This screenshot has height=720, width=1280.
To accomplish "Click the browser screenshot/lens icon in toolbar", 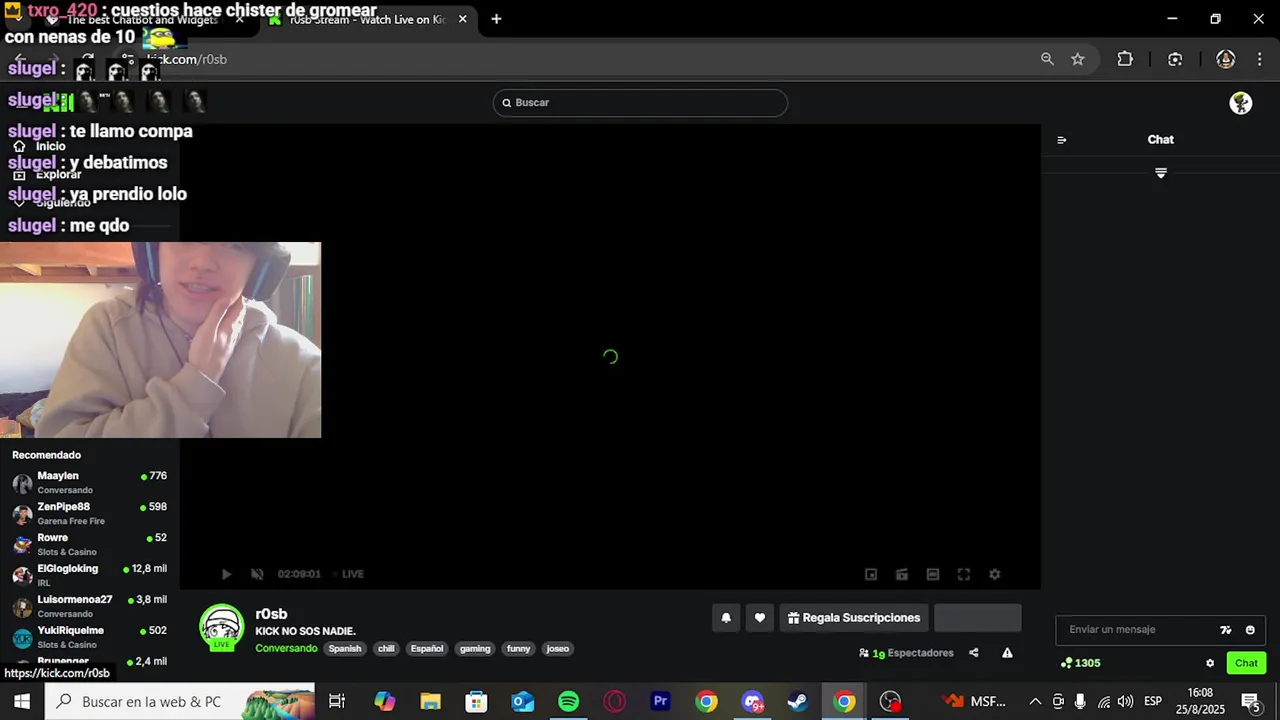I will coord(1175,59).
